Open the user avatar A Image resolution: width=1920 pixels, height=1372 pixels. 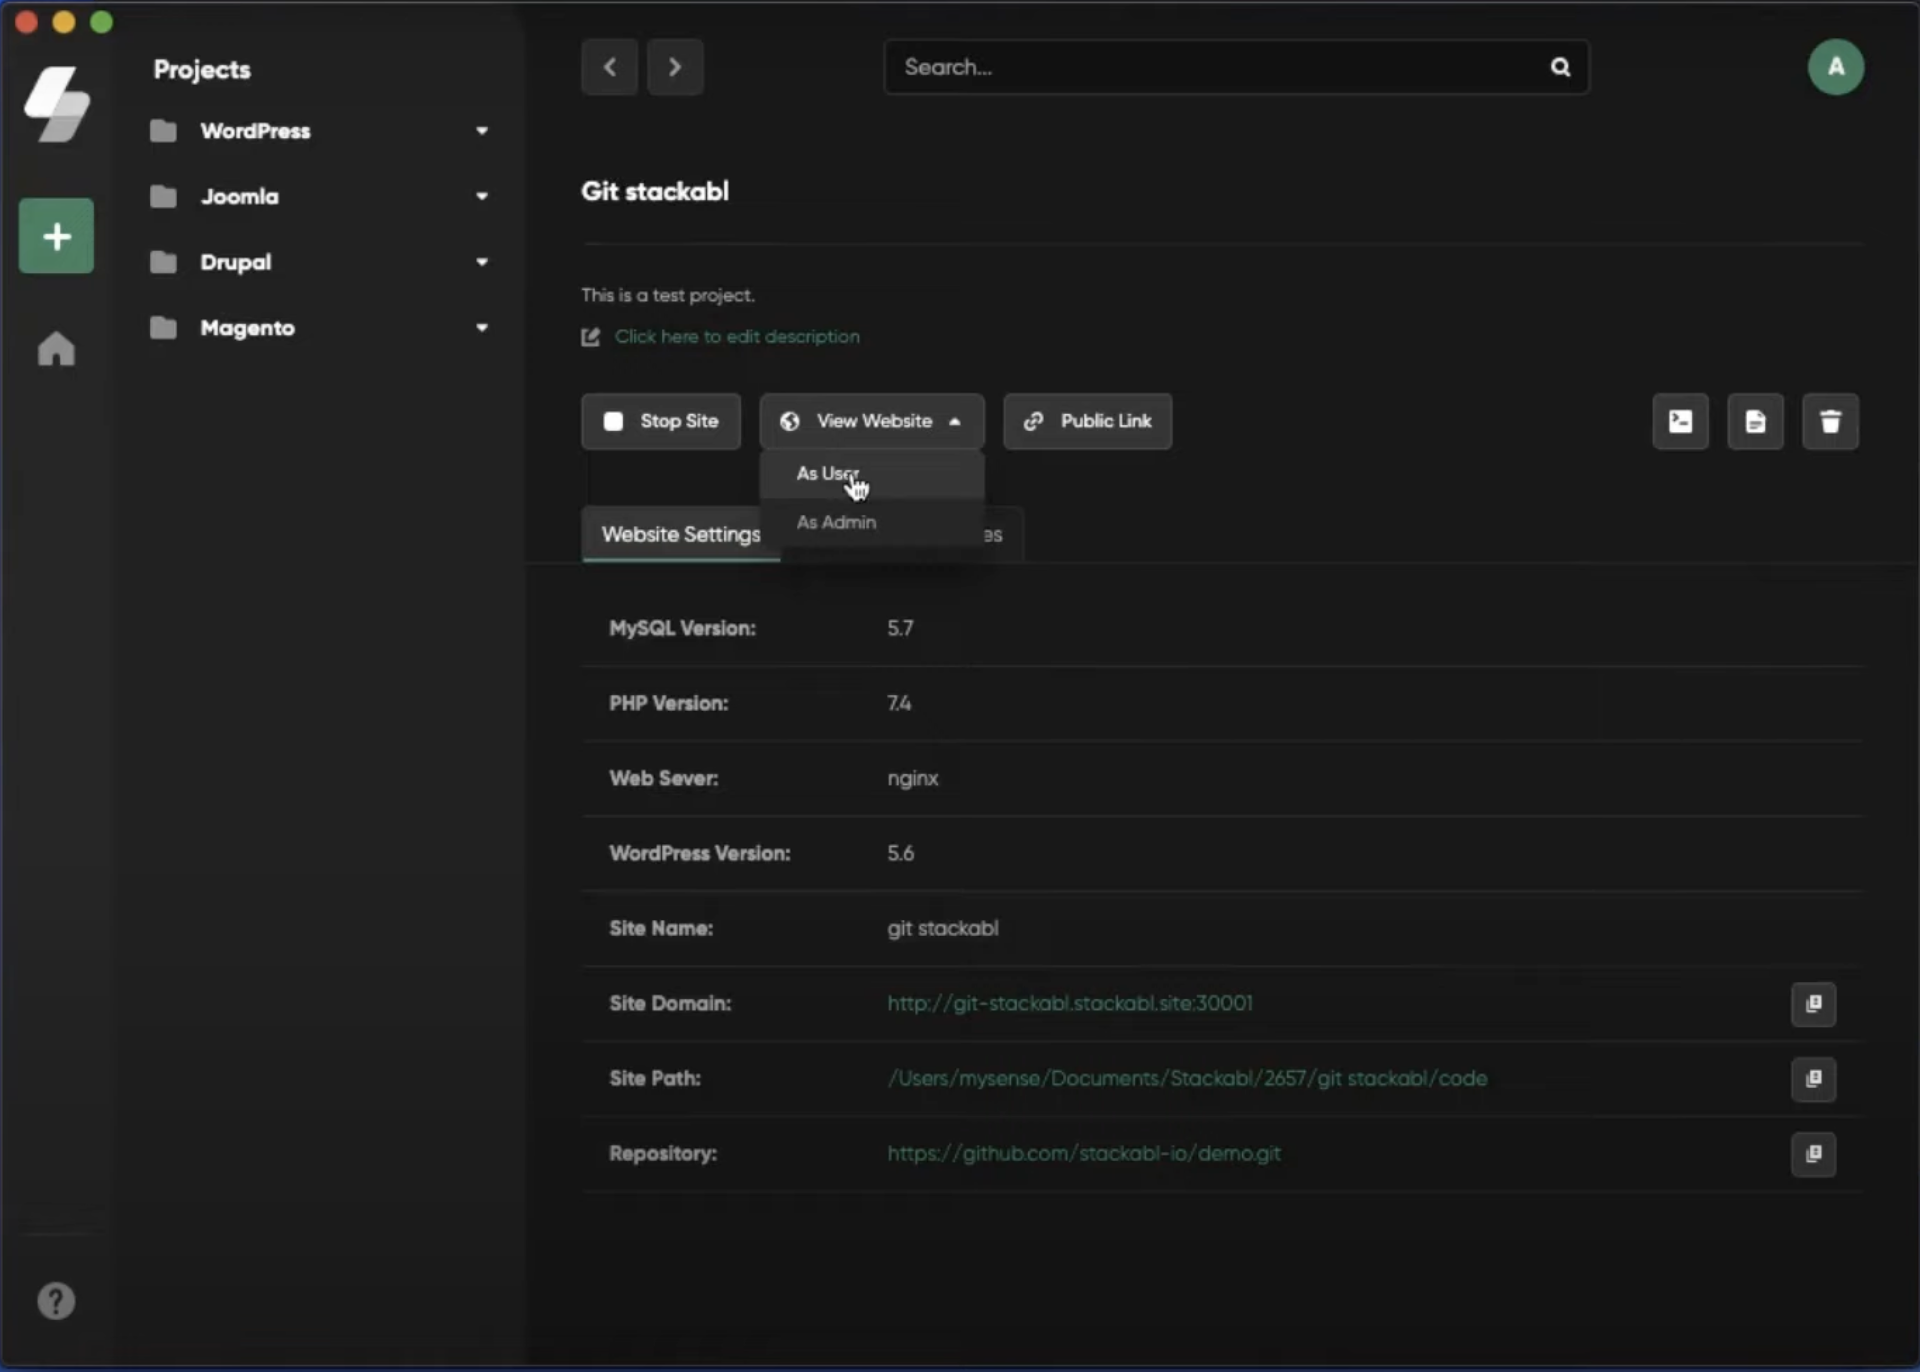tap(1835, 67)
